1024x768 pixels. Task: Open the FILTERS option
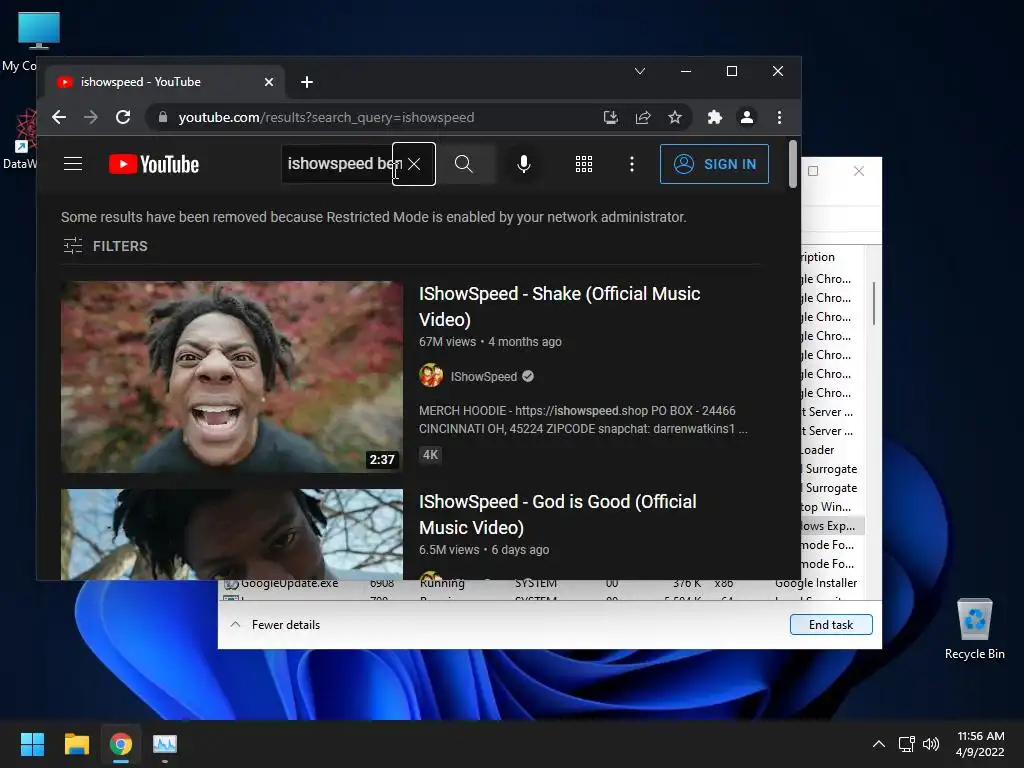pos(106,246)
